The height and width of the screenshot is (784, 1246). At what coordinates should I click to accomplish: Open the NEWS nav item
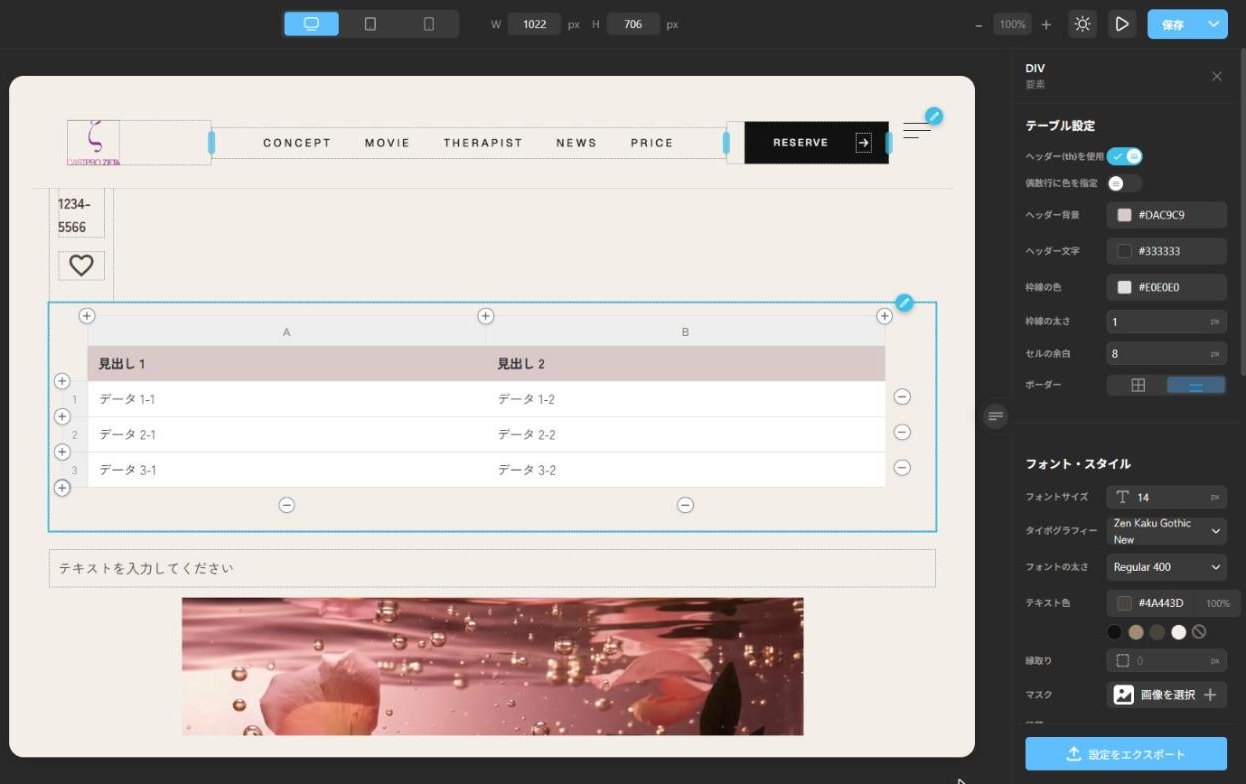click(576, 143)
